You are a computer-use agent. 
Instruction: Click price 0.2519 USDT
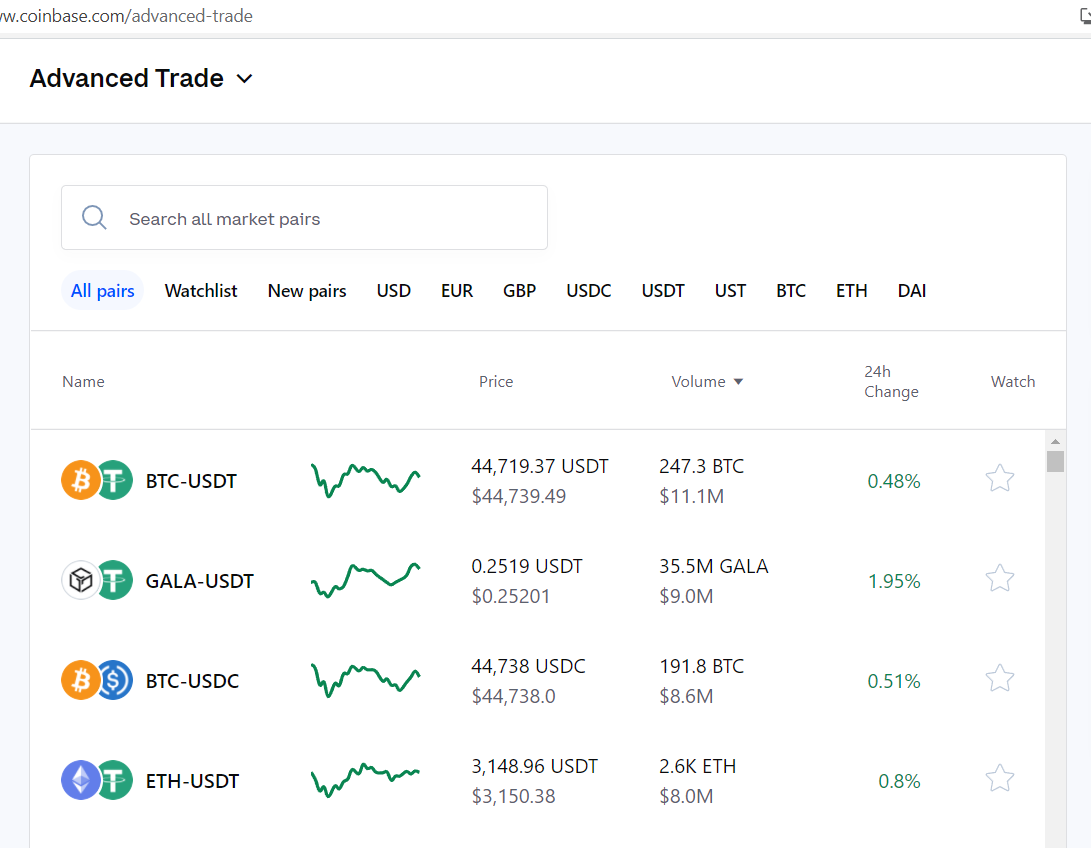(x=527, y=566)
